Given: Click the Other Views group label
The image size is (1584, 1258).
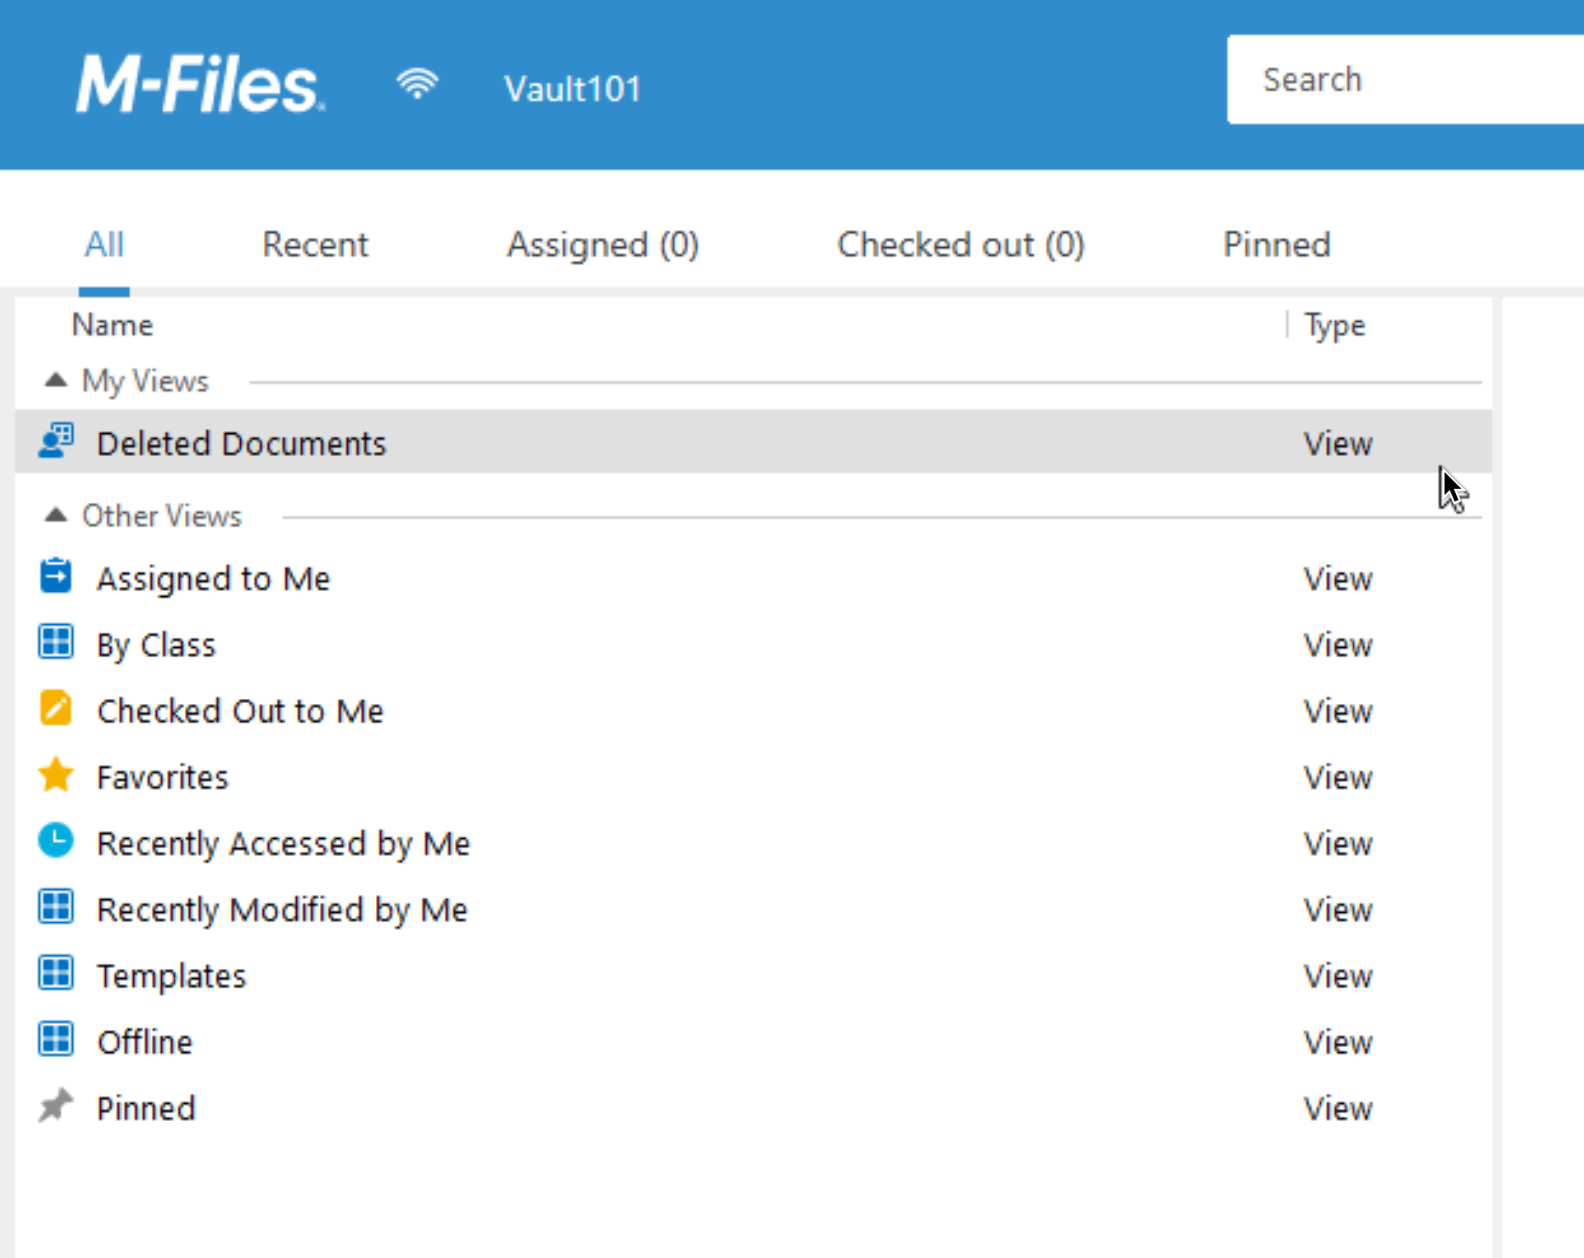Looking at the screenshot, I should [x=162, y=516].
